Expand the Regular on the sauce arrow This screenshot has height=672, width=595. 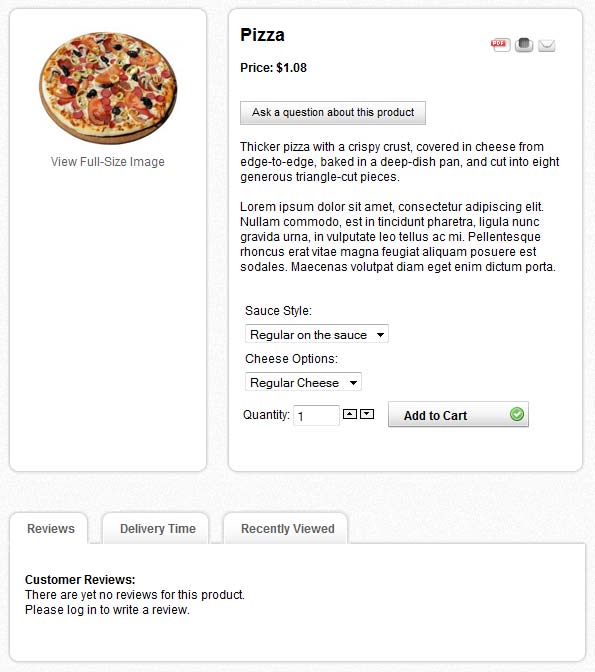click(380, 335)
